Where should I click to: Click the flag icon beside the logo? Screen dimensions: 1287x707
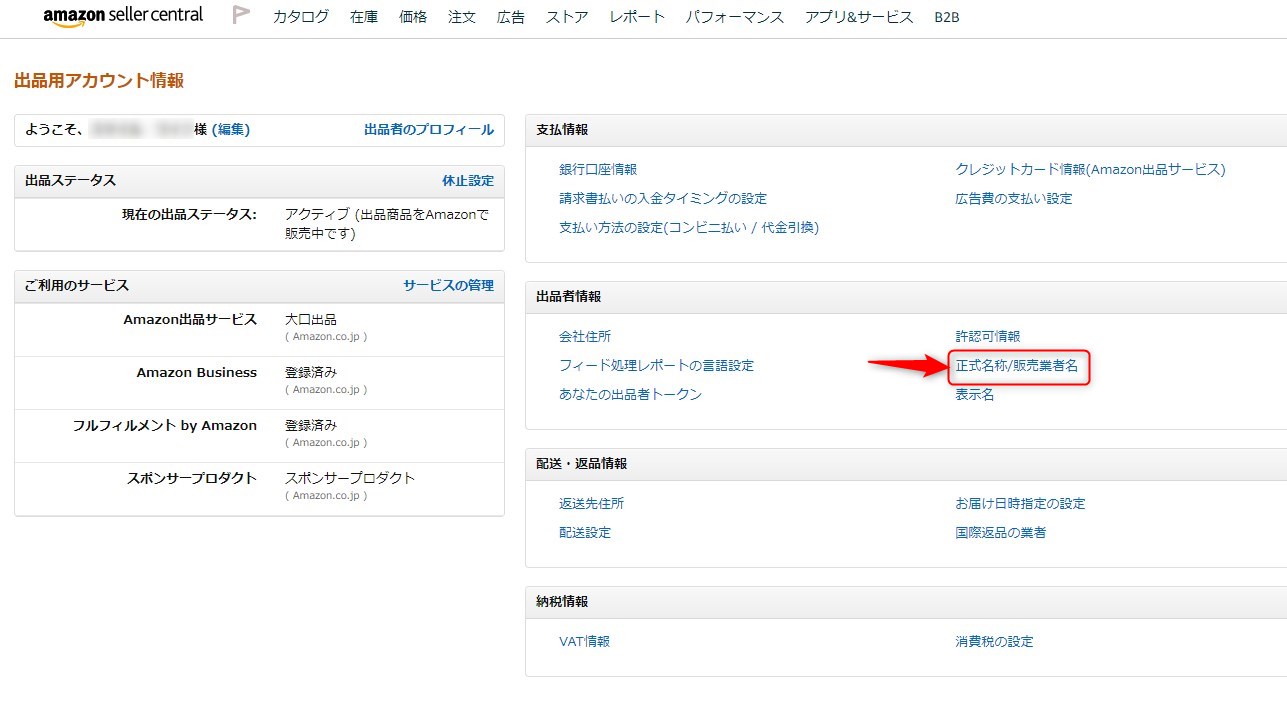coord(241,15)
